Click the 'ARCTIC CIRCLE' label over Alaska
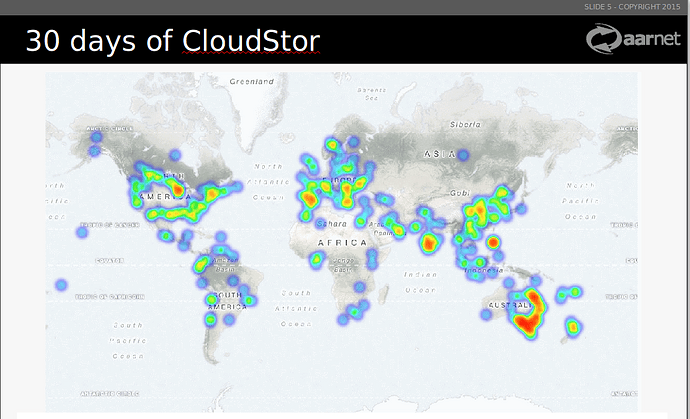 click(x=109, y=129)
